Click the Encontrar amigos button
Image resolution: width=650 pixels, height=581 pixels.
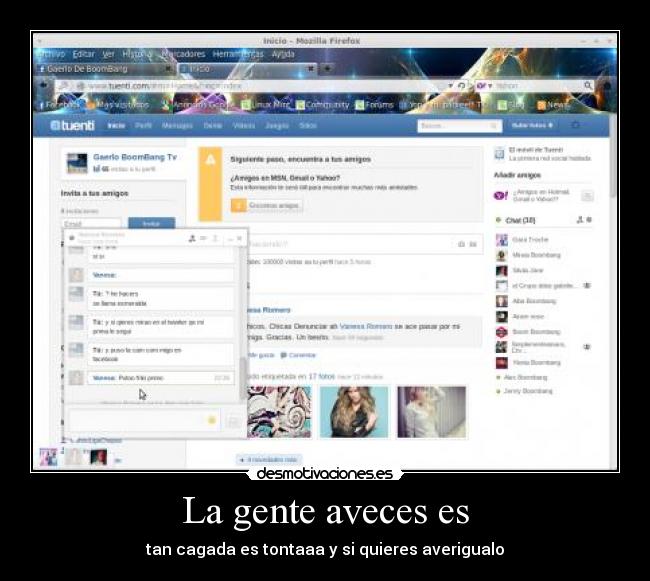click(x=267, y=205)
